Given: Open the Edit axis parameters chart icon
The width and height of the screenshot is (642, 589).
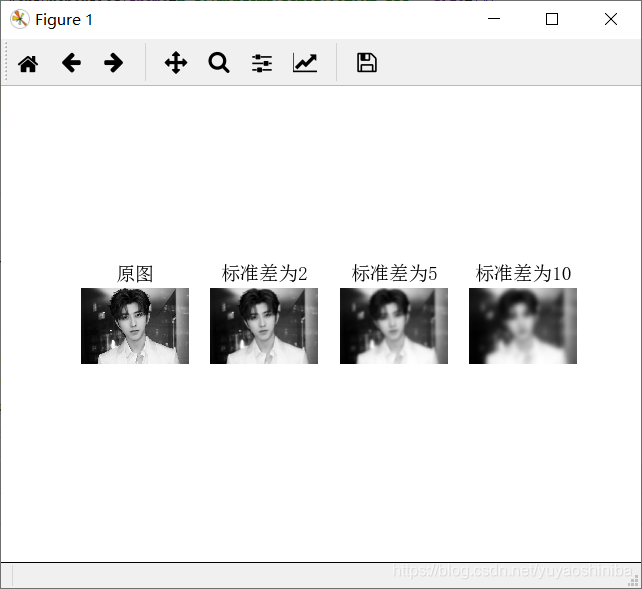Looking at the screenshot, I should point(305,63).
